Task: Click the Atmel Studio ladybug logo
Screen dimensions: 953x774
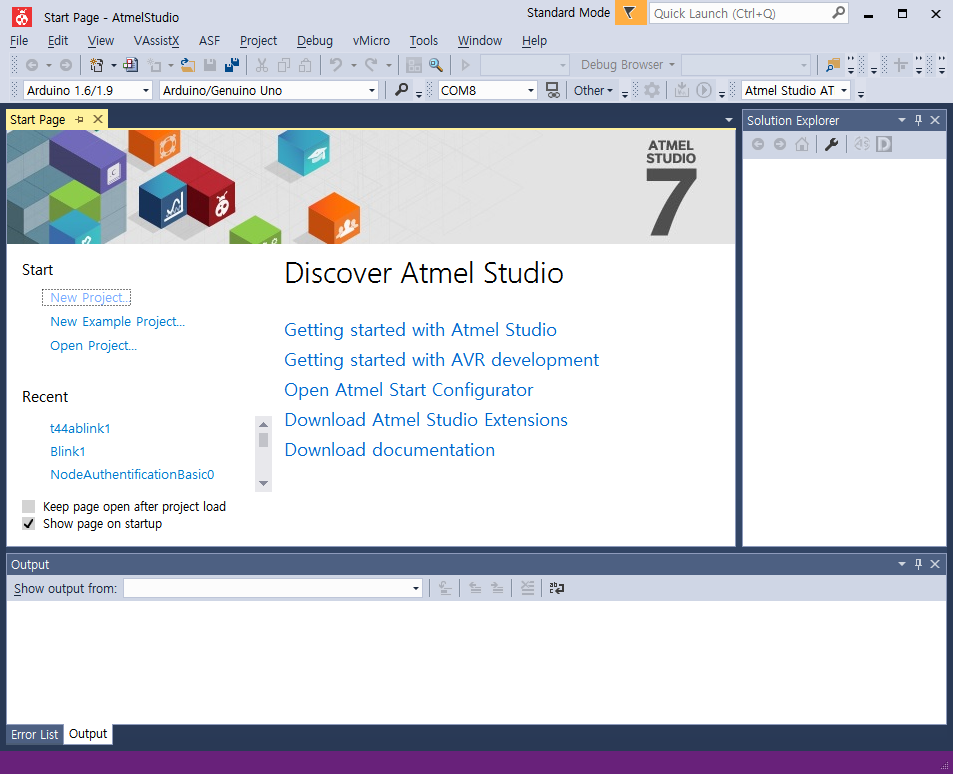Action: coord(22,16)
